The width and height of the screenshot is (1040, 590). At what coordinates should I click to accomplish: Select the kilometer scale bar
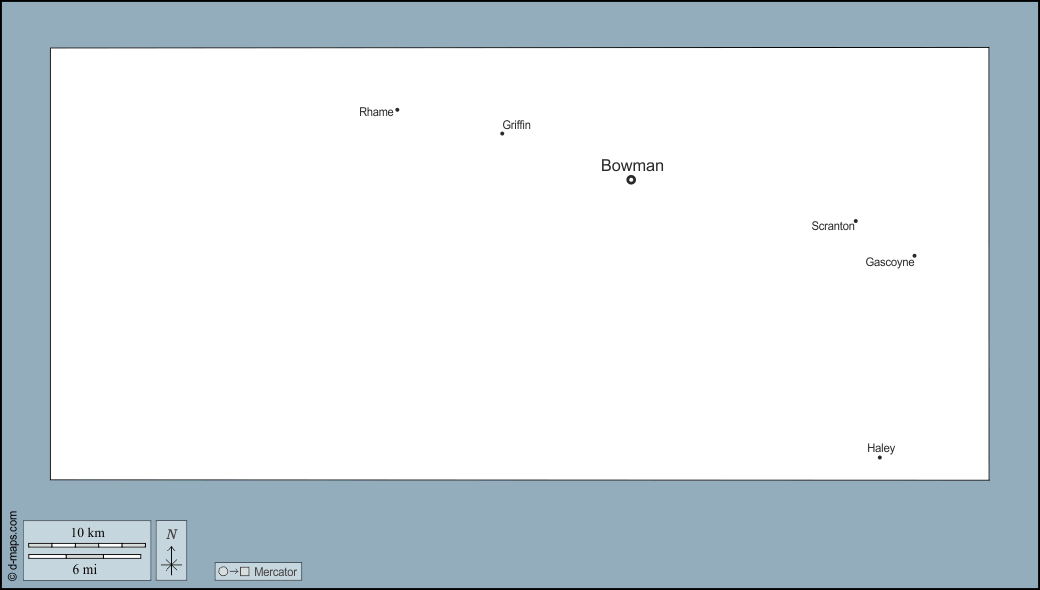pyautogui.click(x=87, y=545)
